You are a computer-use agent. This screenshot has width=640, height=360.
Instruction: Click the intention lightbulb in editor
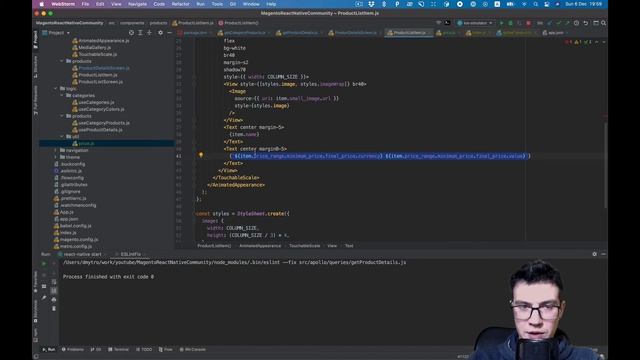[200, 155]
